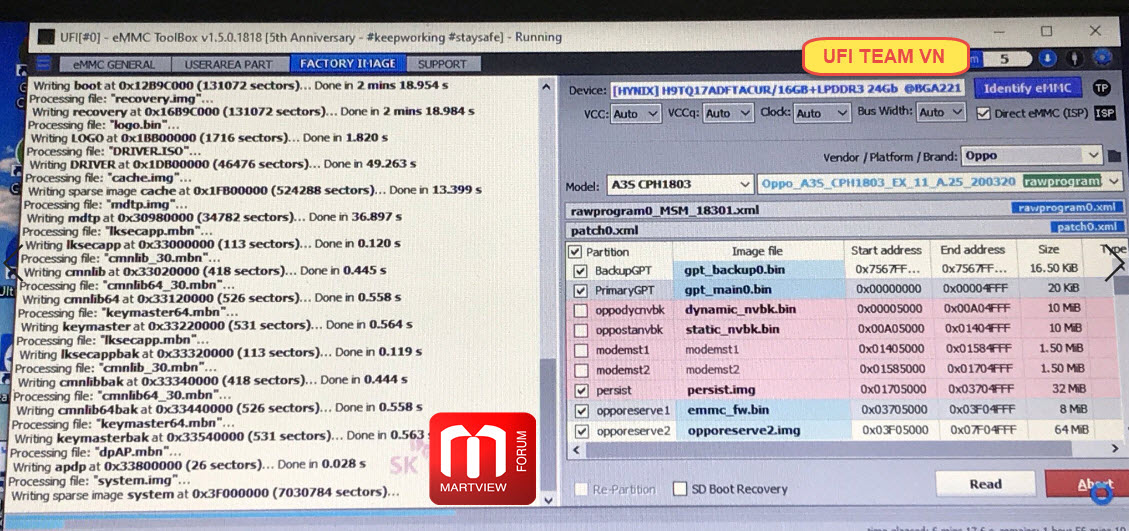Check the oppostanvbk partition checkbox
Viewport: 1129px width, 531px height.
point(580,330)
